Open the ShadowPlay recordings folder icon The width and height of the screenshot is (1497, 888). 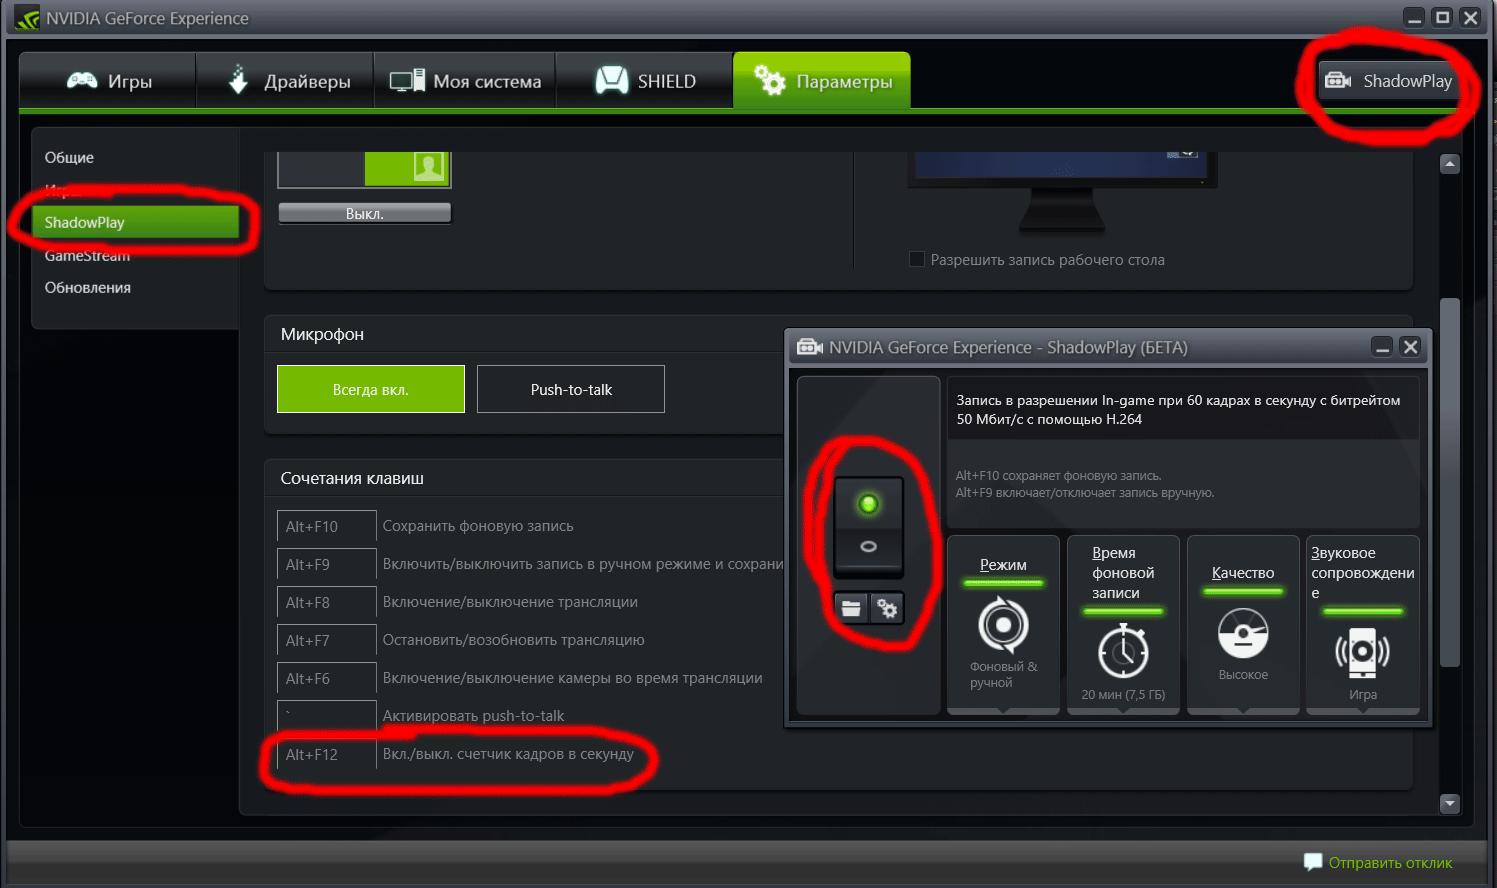[851, 608]
